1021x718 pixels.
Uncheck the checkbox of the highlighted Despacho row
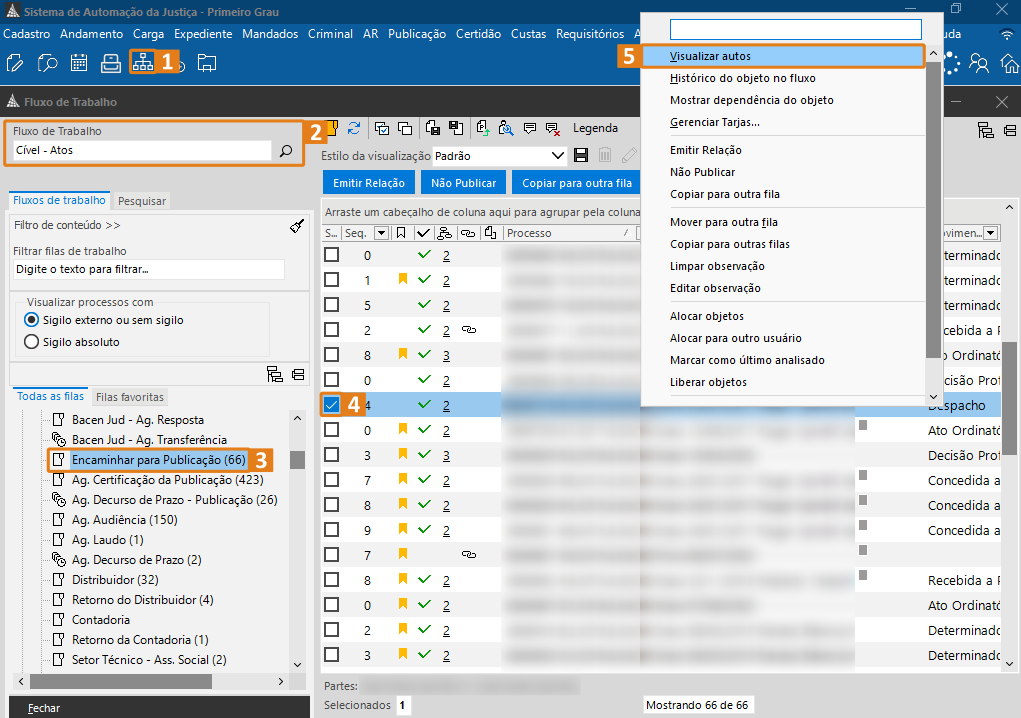(331, 405)
